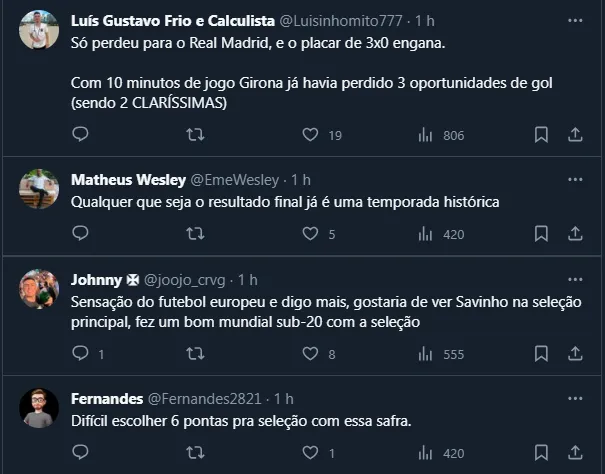Retweet Fernandes's tweet about seleção
Screen dimensions: 605x474
point(196,453)
